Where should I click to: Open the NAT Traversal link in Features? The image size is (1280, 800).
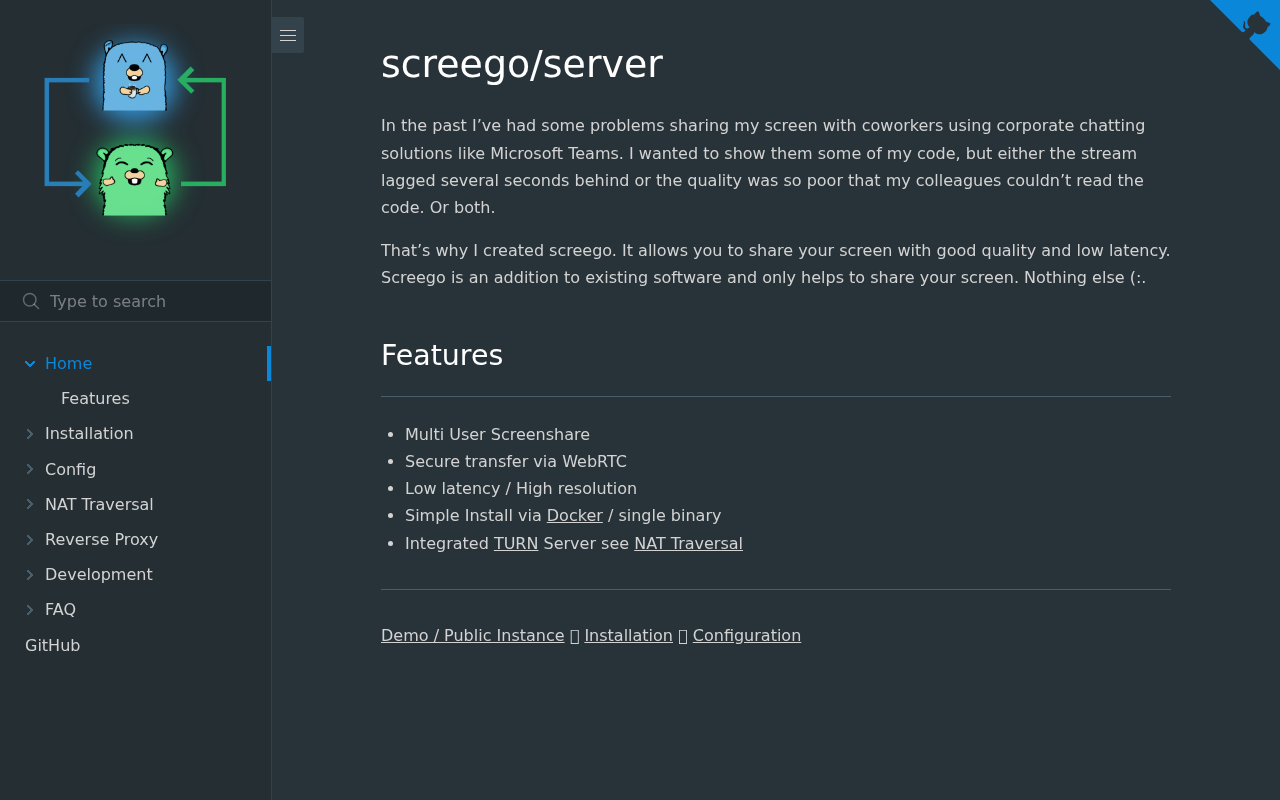[688, 543]
